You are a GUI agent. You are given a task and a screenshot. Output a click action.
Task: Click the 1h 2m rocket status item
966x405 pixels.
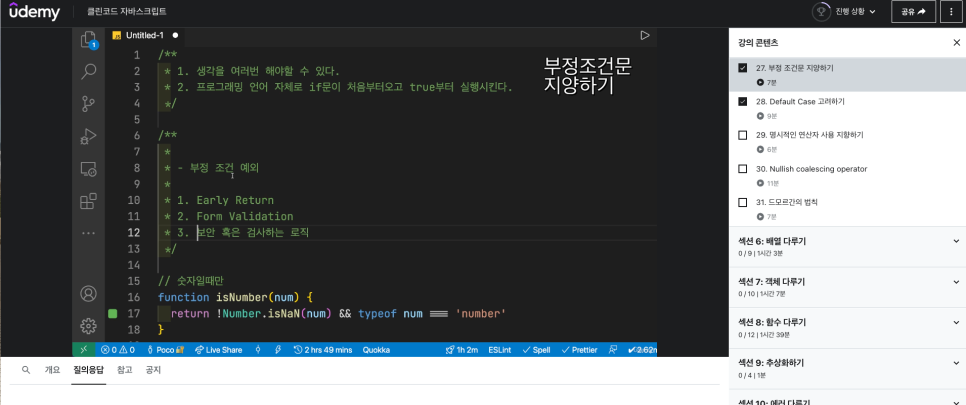461,350
